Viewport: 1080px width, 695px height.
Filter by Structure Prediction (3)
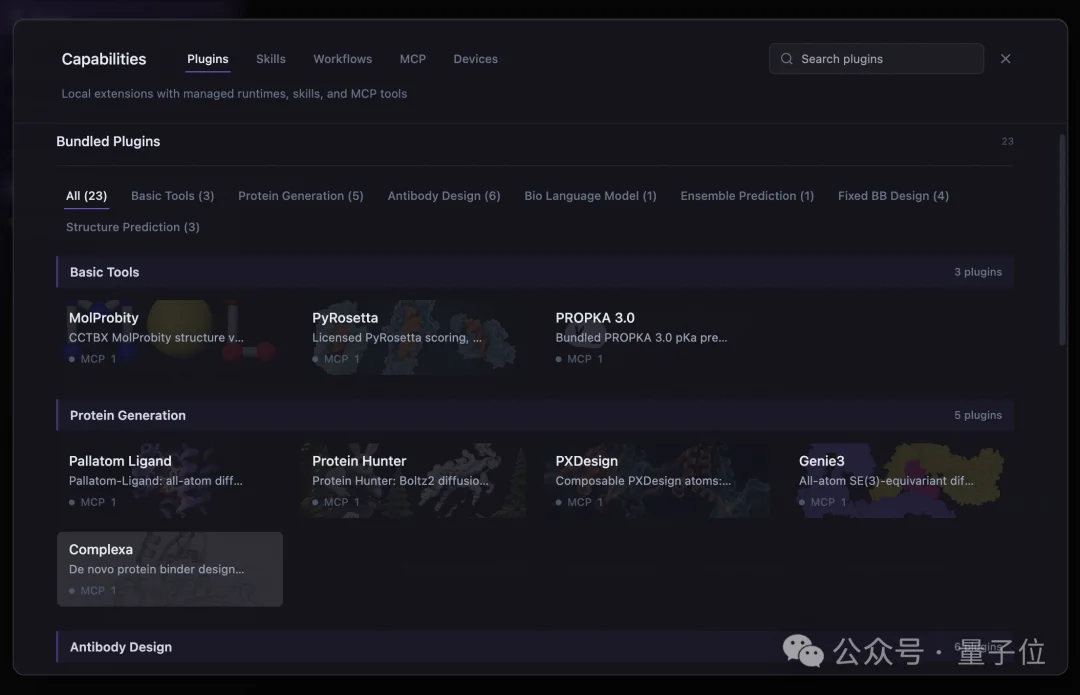132,227
